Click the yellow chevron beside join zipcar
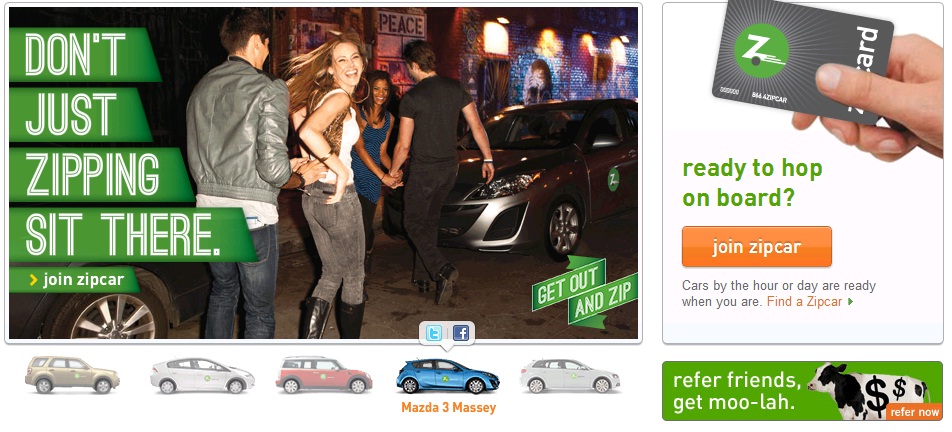952x432 pixels. pyautogui.click(x=33, y=280)
